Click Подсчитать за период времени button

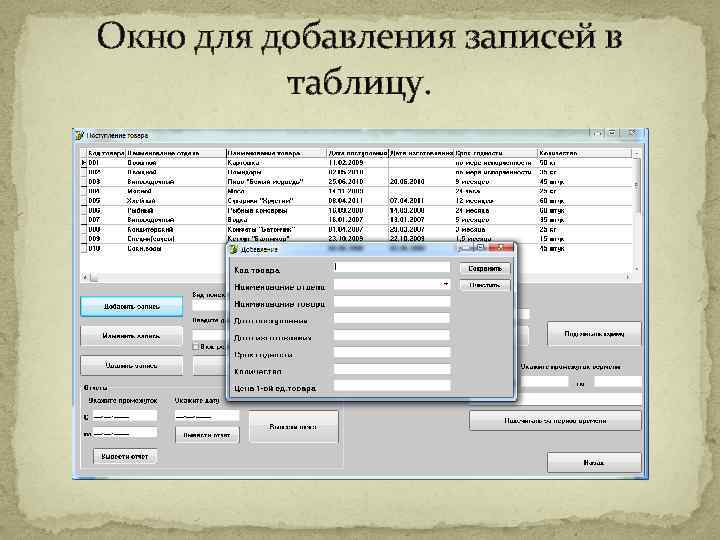point(555,421)
